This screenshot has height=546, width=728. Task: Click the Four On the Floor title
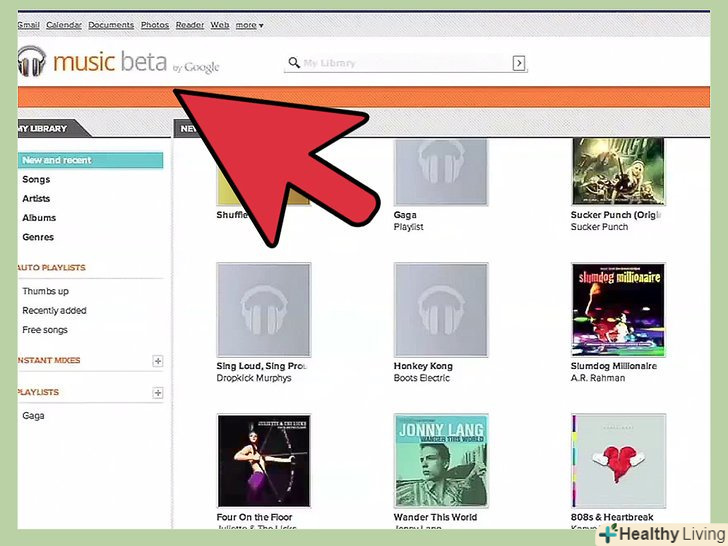[x=254, y=517]
